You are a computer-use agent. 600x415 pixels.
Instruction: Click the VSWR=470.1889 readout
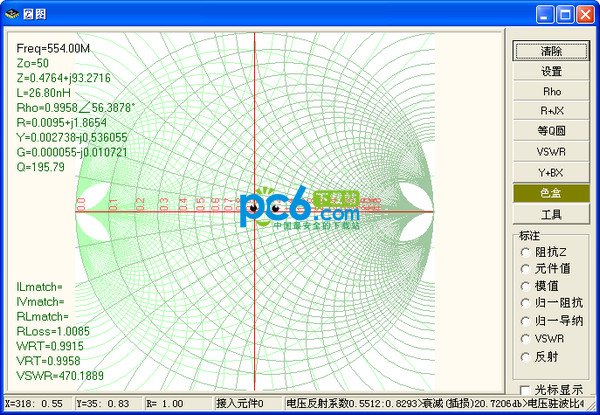[60, 376]
